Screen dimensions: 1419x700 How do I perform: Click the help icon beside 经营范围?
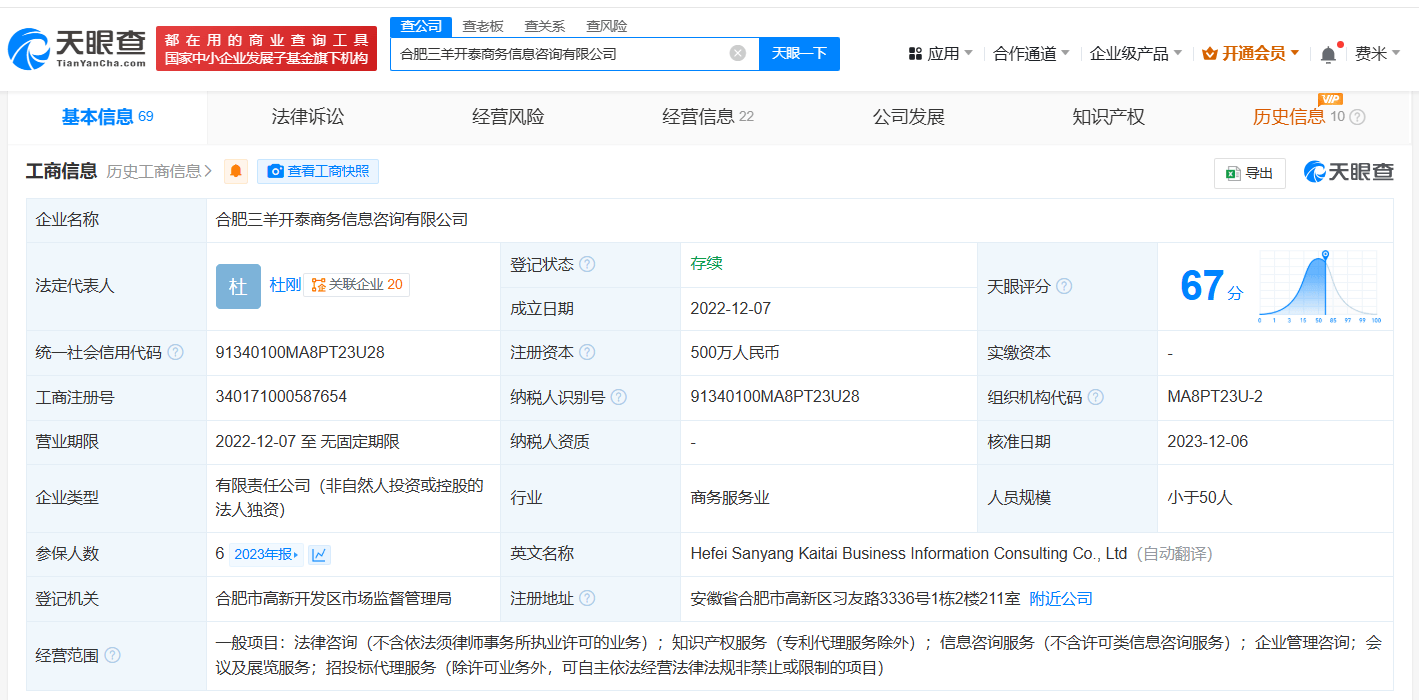pos(112,655)
